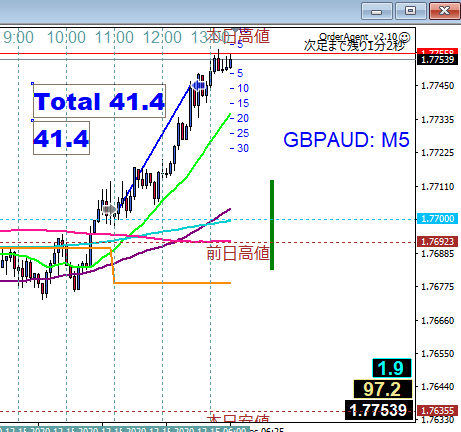Minimize the chart window
The height and width of the screenshot is (432, 461).
377,12
